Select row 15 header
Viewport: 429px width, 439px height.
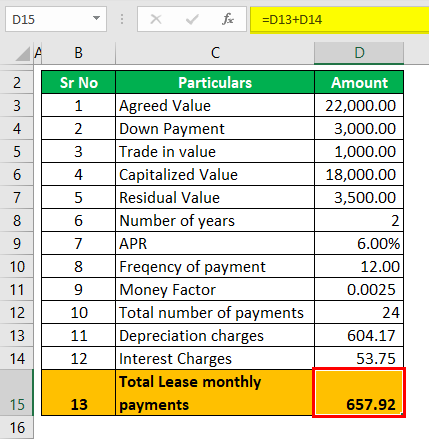click(x=17, y=393)
